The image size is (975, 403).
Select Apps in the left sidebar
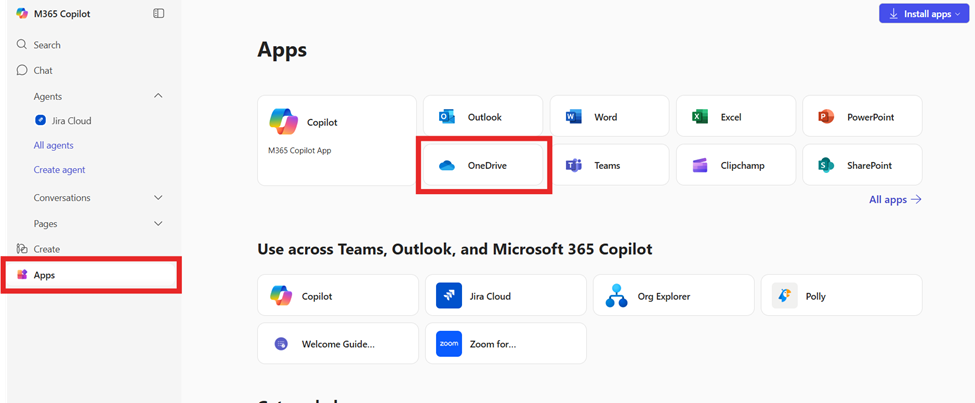[x=44, y=275]
